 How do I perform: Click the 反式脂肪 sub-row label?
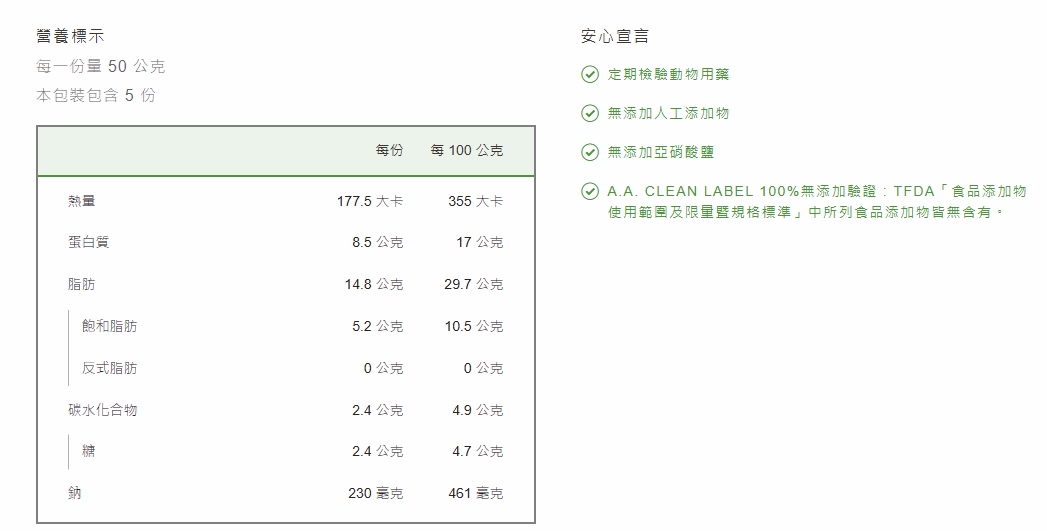110,368
